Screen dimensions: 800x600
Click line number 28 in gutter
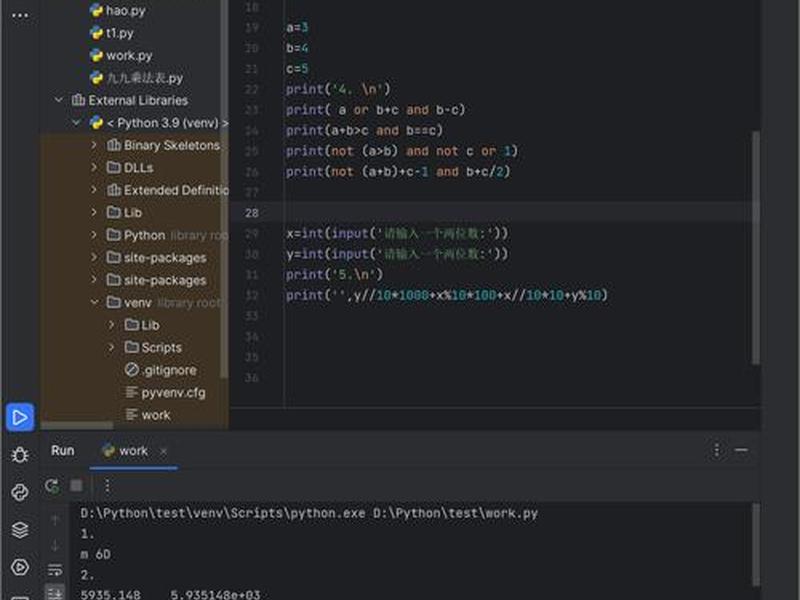pyautogui.click(x=252, y=213)
